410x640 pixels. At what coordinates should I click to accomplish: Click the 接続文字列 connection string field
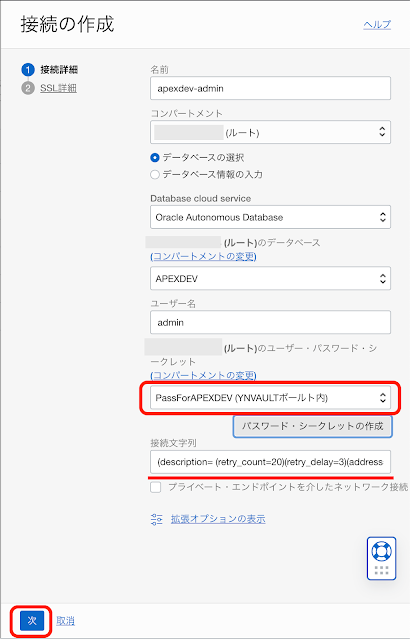click(x=270, y=462)
